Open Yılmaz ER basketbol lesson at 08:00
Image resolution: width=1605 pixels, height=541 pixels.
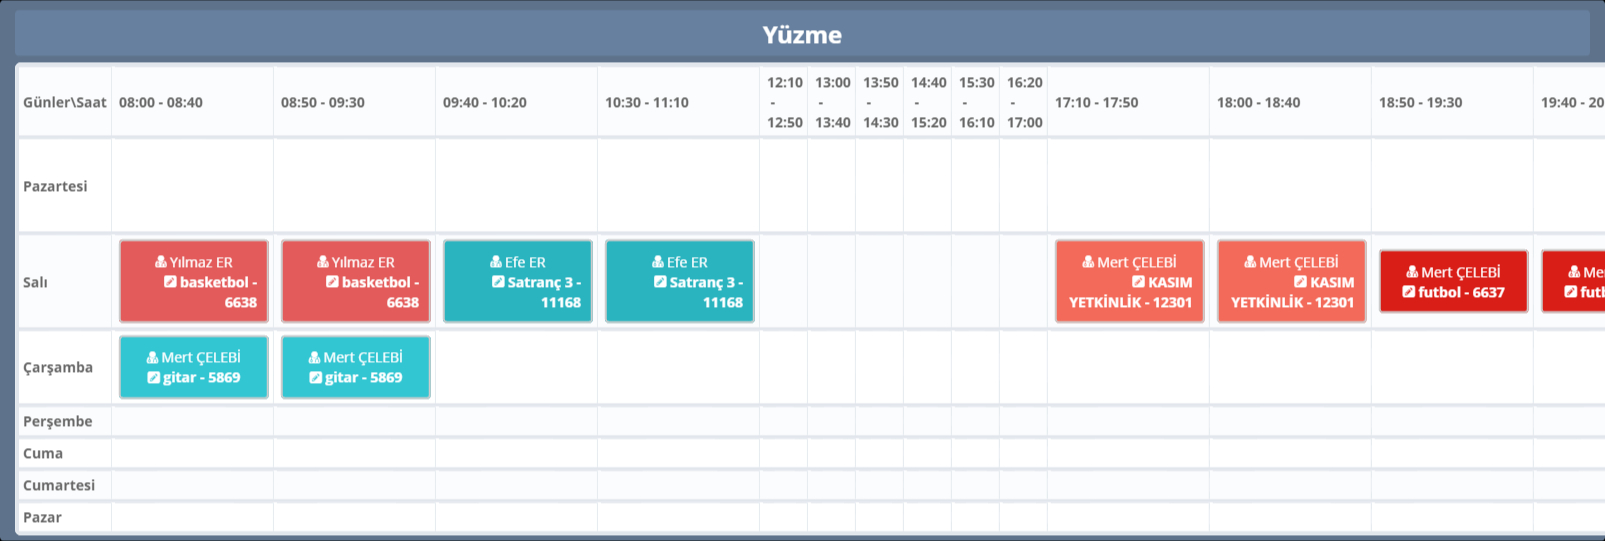pyautogui.click(x=194, y=282)
